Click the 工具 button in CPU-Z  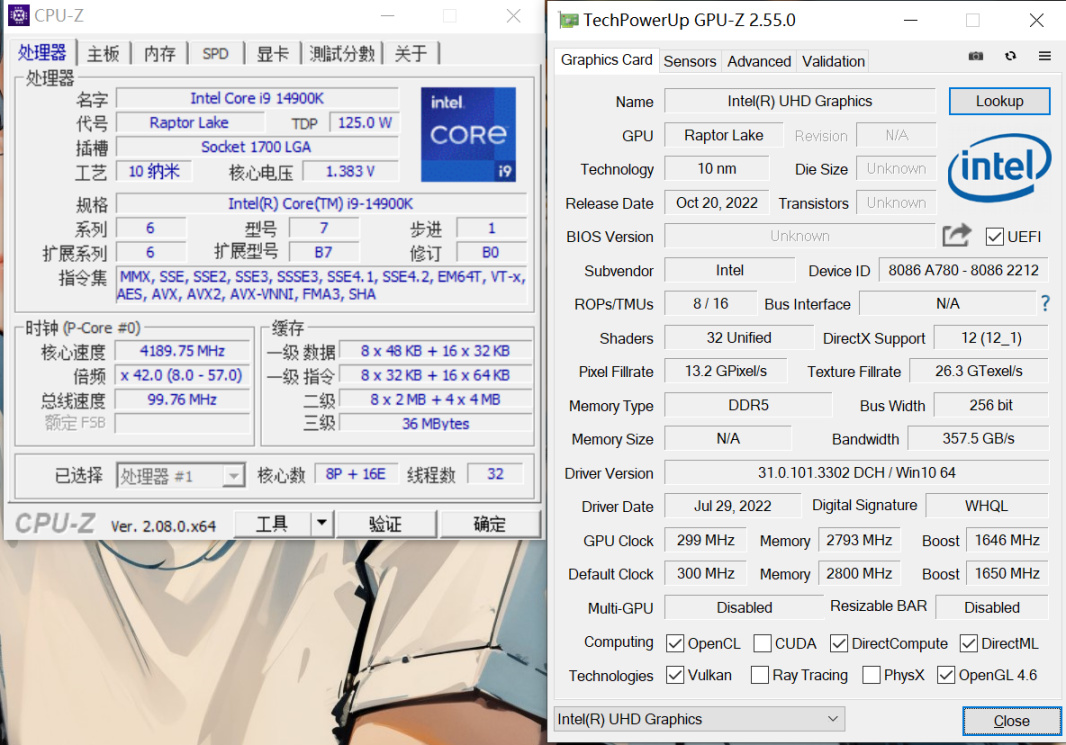(273, 523)
